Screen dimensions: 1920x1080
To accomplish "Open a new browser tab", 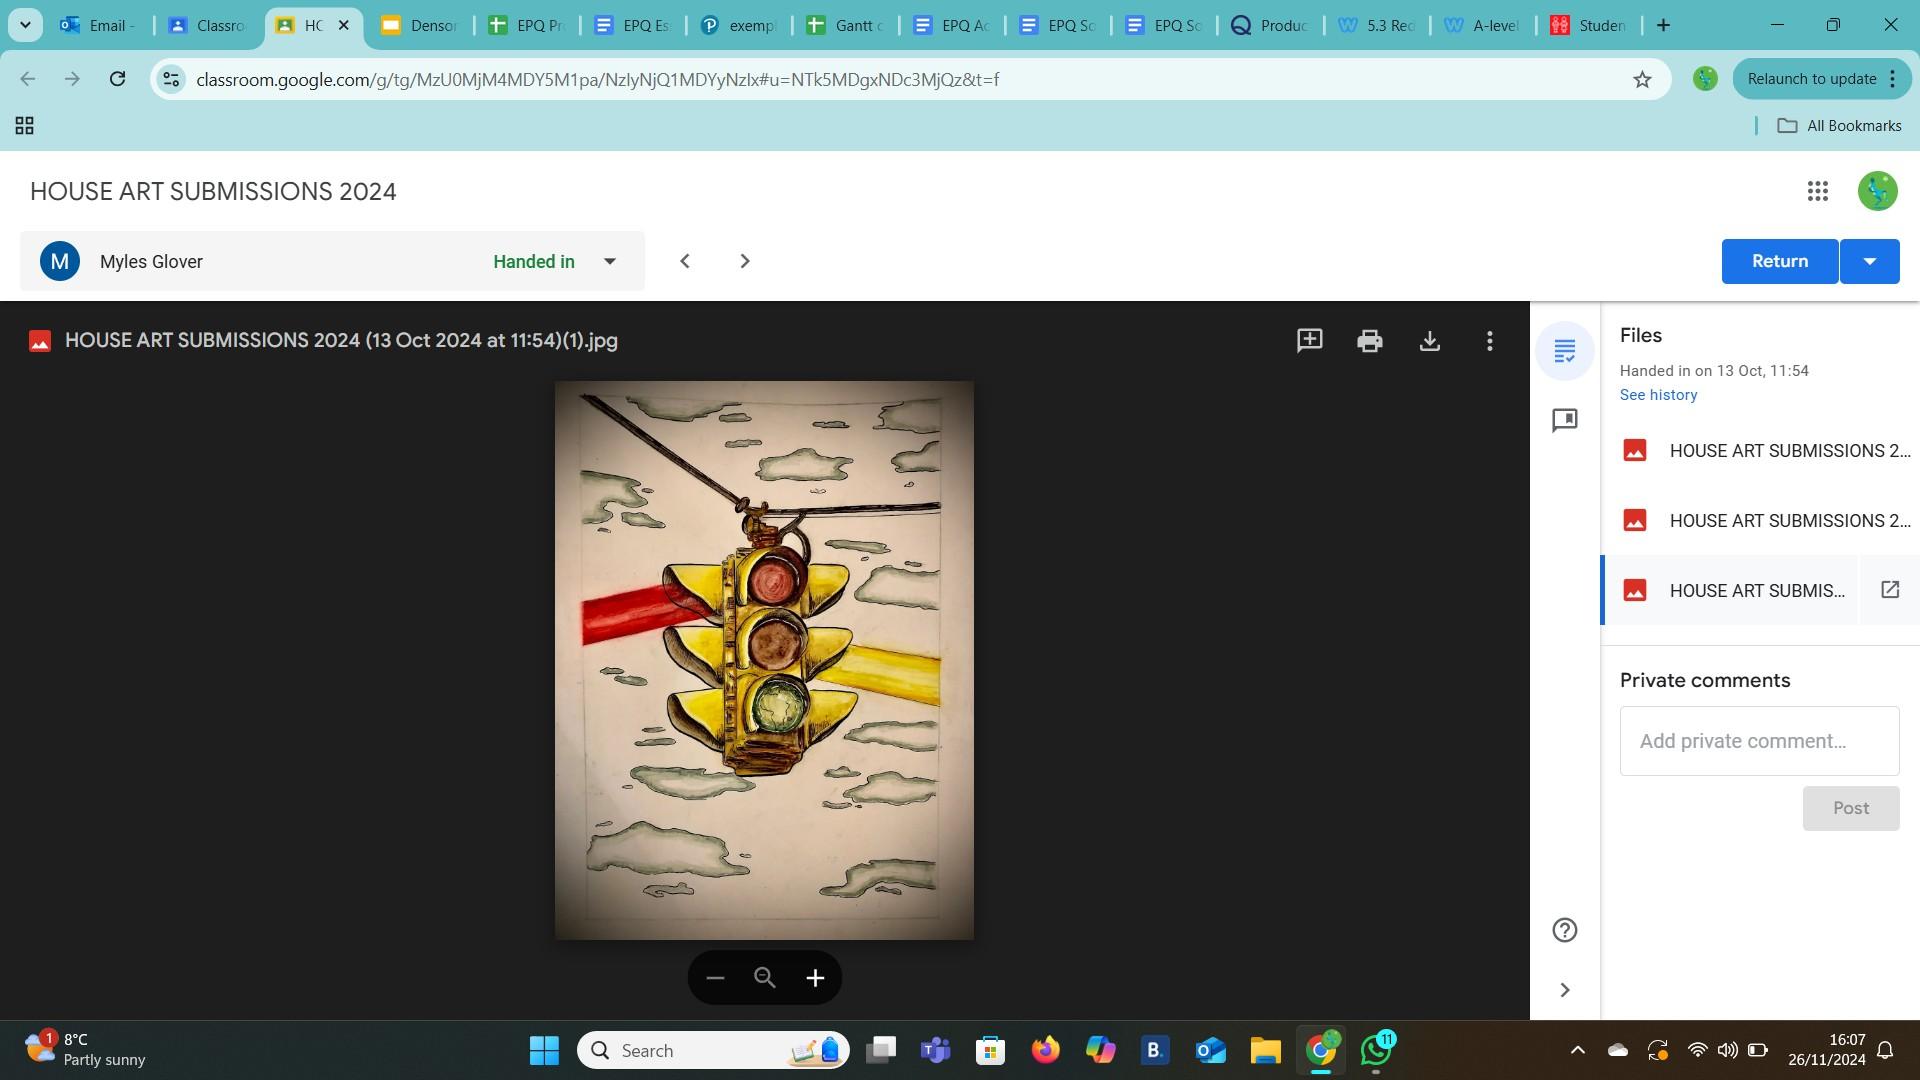I will point(1663,25).
